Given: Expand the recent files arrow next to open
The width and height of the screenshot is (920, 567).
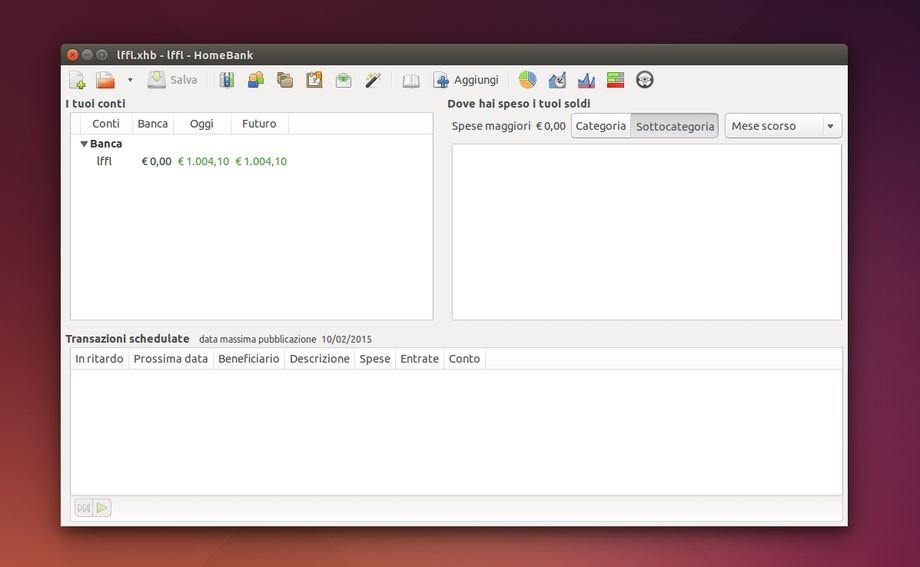Looking at the screenshot, I should (x=130, y=80).
